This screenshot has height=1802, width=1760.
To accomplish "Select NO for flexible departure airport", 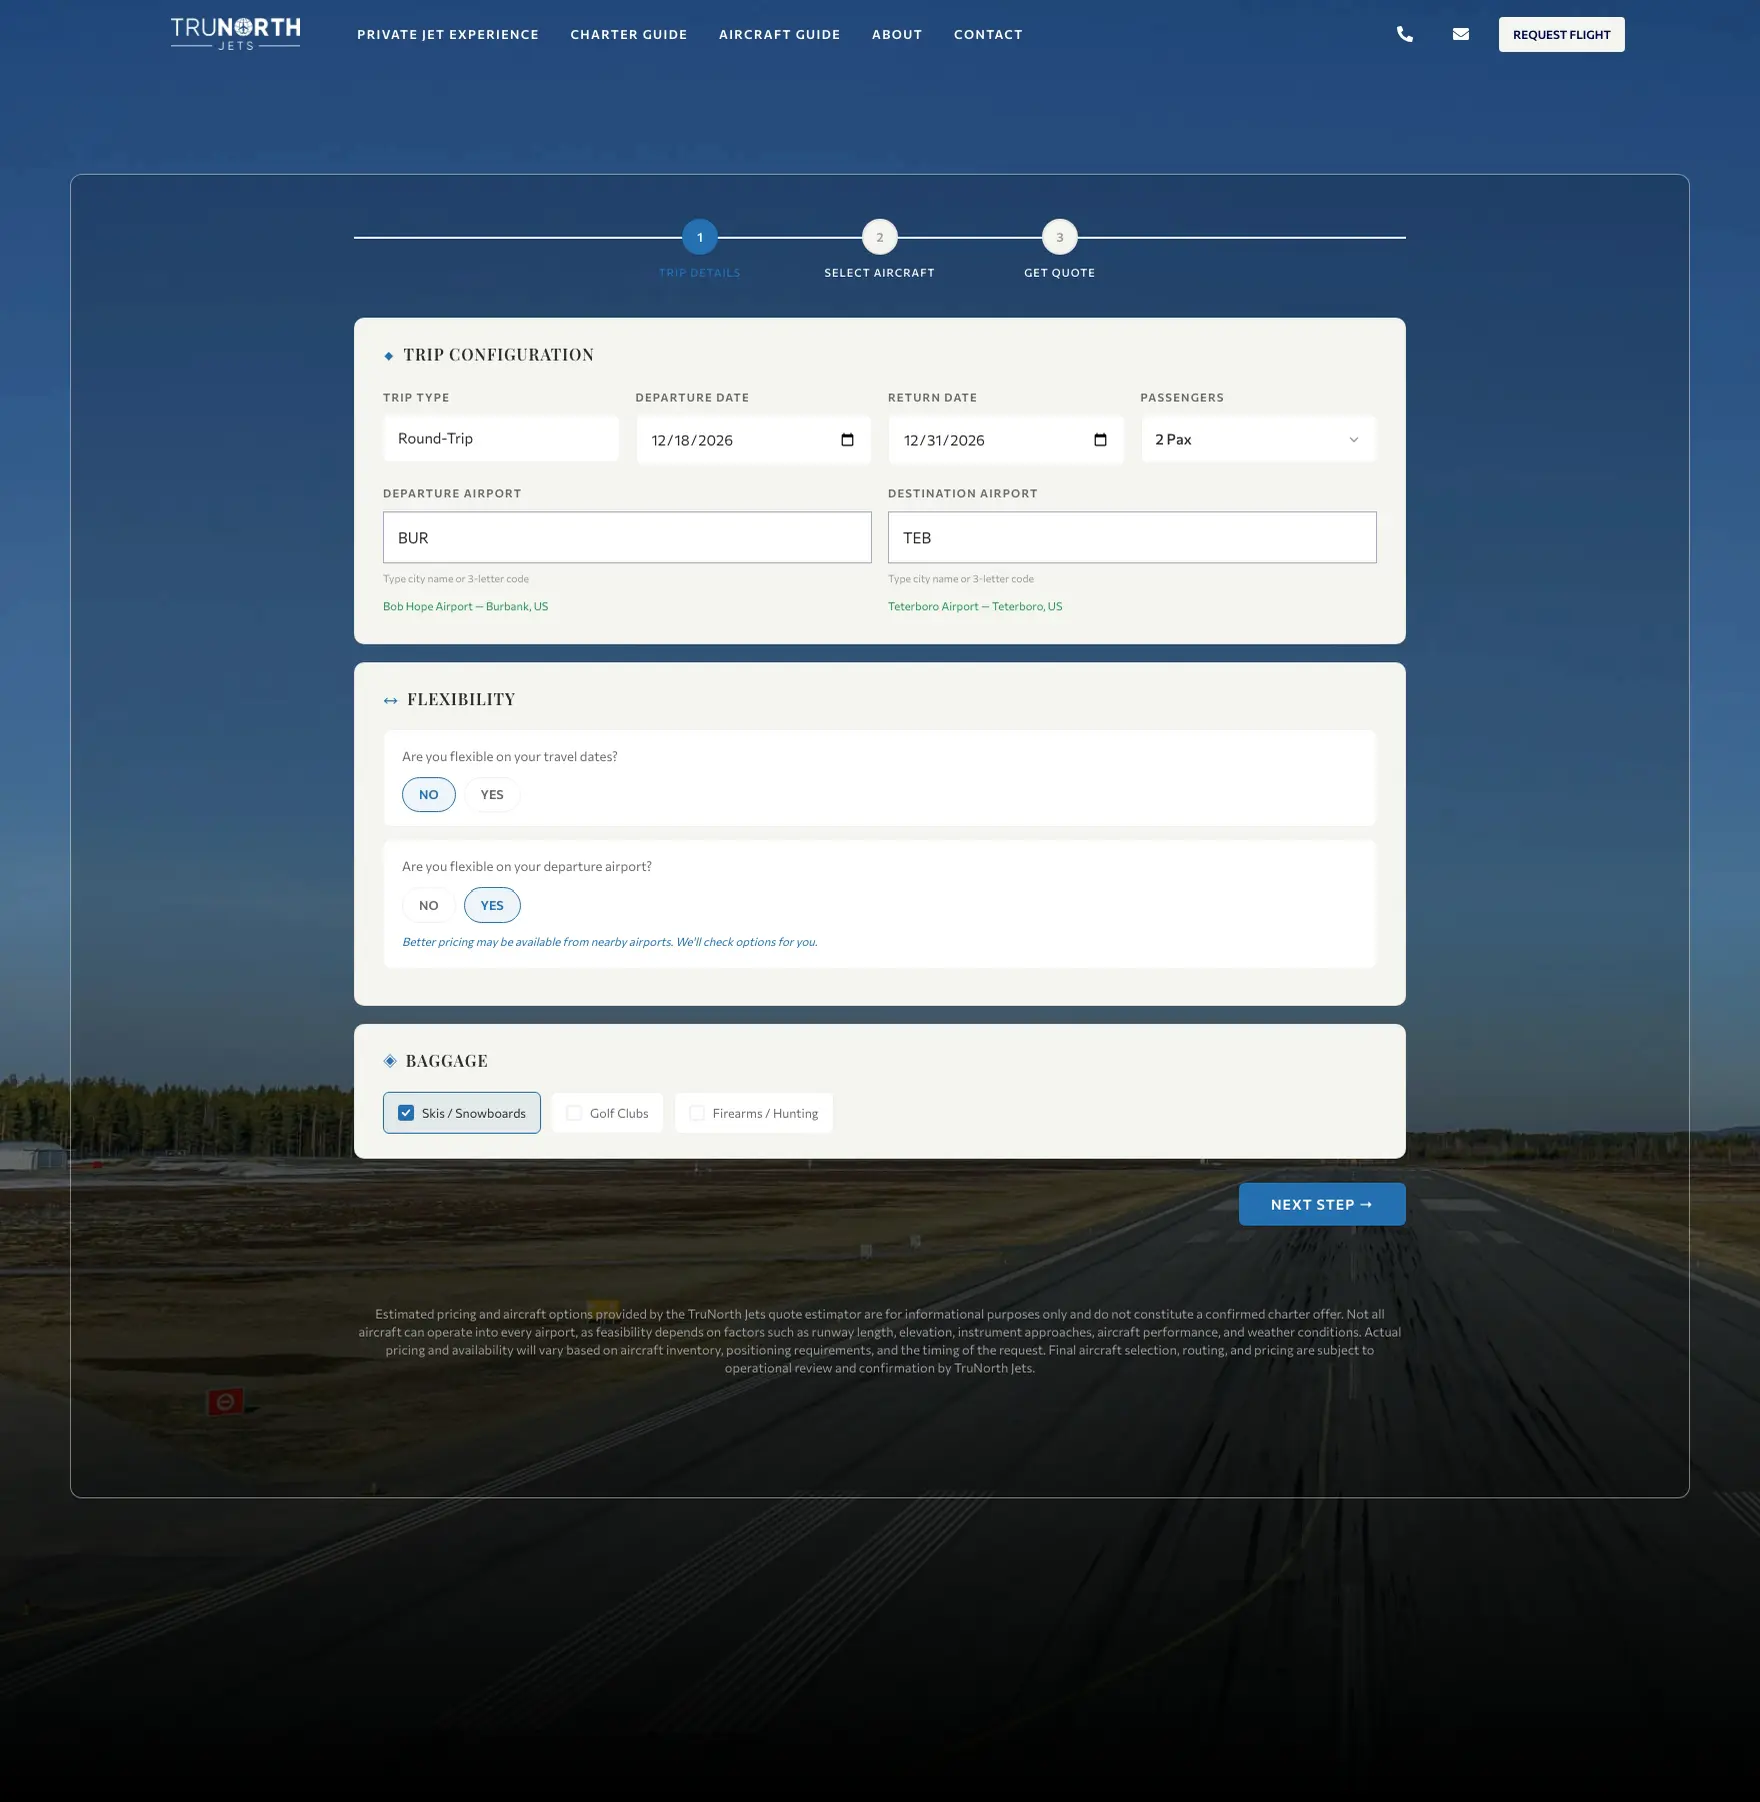I will [429, 905].
